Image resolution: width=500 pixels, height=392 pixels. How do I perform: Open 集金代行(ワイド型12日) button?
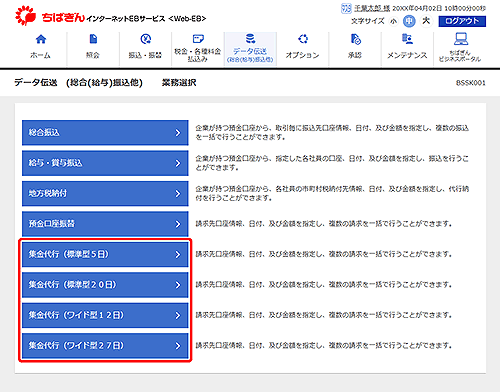click(x=105, y=315)
